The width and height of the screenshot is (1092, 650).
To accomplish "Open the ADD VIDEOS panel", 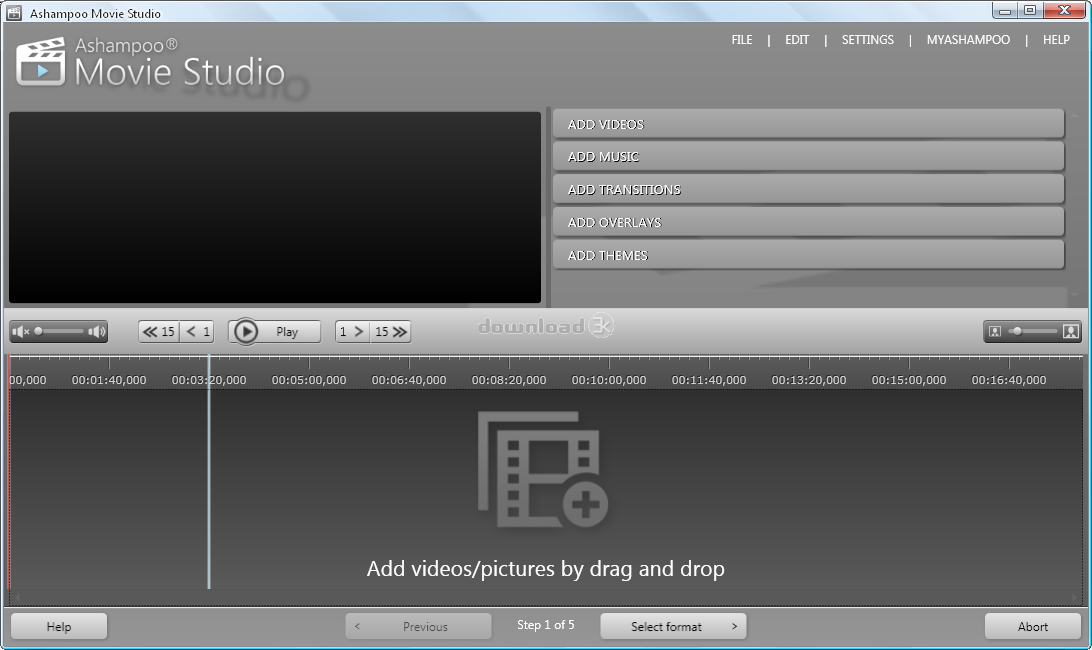I will pyautogui.click(x=809, y=124).
